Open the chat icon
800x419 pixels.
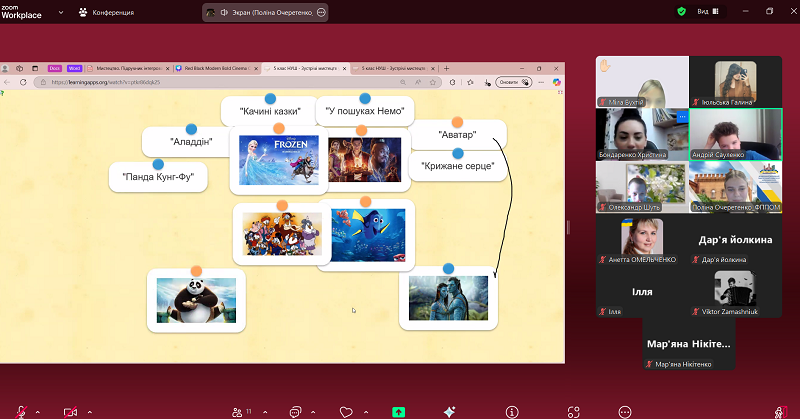pyautogui.click(x=295, y=412)
